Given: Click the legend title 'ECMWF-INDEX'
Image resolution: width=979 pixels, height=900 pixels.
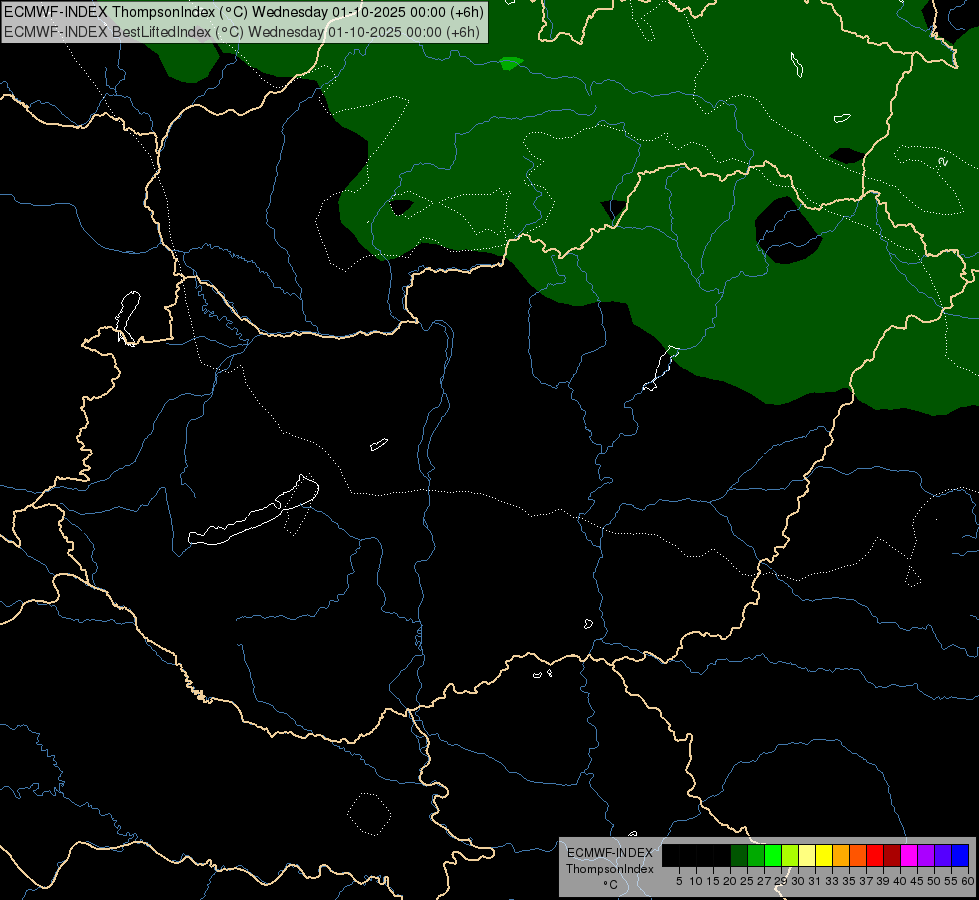Looking at the screenshot, I should point(610,853).
